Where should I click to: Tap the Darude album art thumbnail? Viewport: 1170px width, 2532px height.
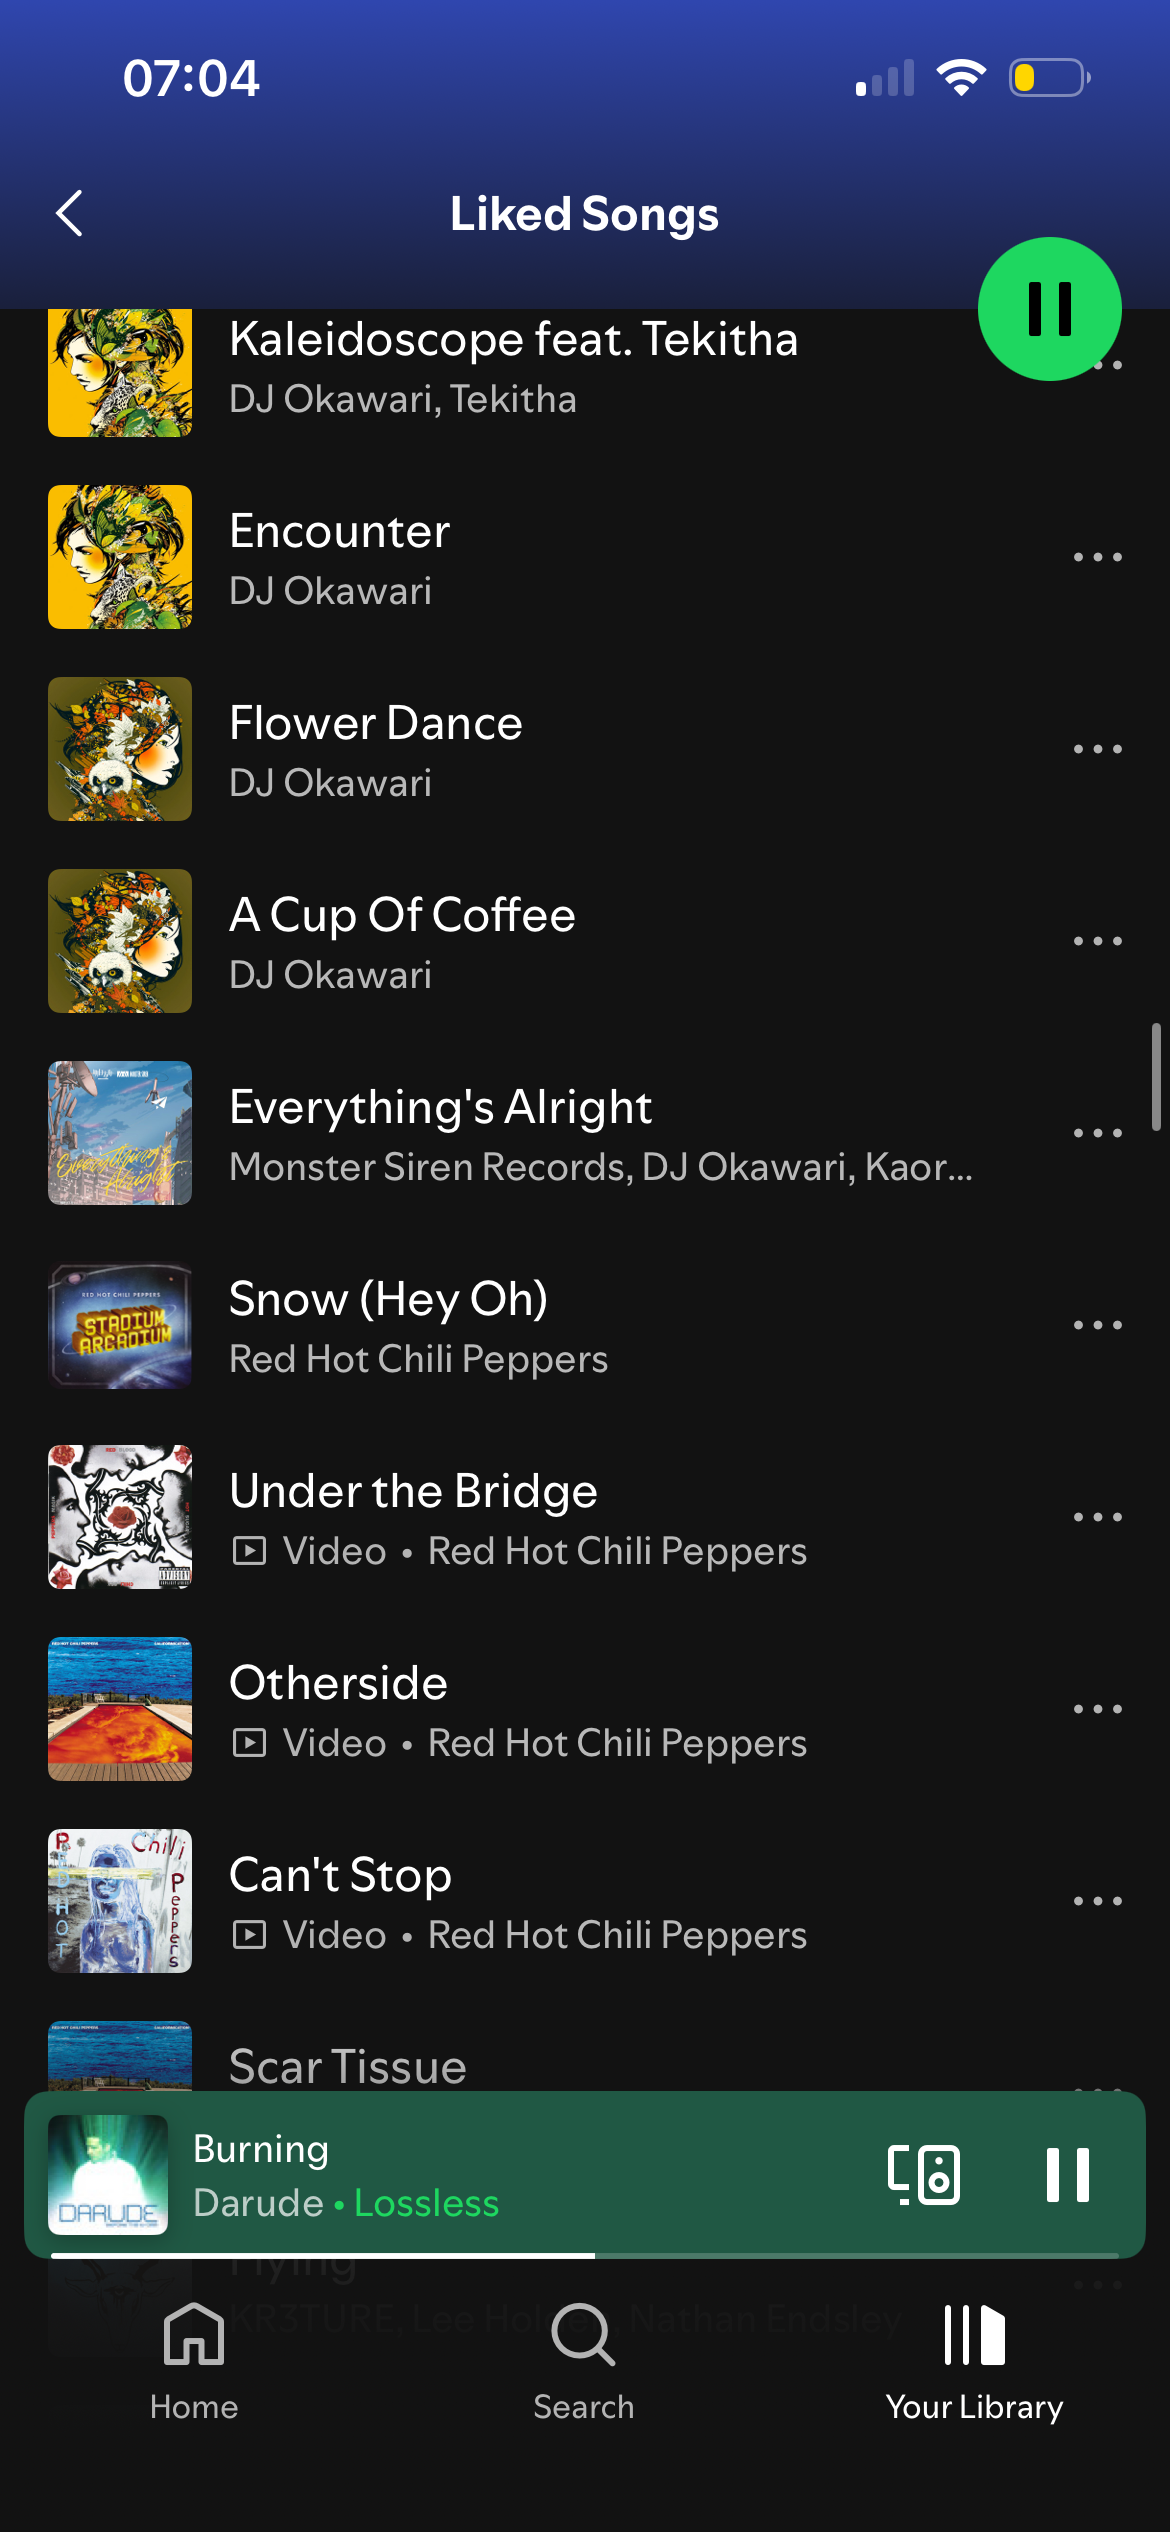[108, 2175]
